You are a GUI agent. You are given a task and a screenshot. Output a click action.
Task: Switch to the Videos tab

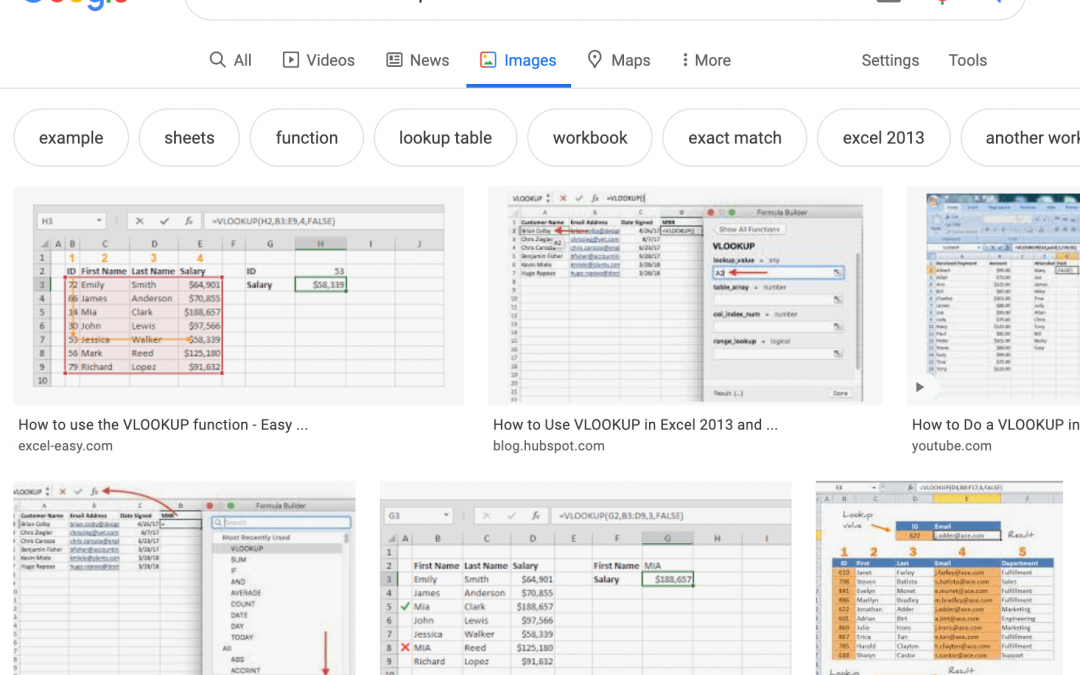(x=318, y=61)
